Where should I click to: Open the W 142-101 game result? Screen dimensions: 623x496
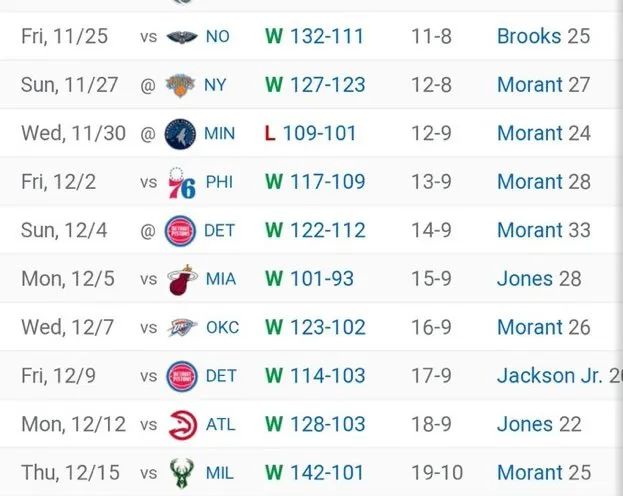(314, 473)
